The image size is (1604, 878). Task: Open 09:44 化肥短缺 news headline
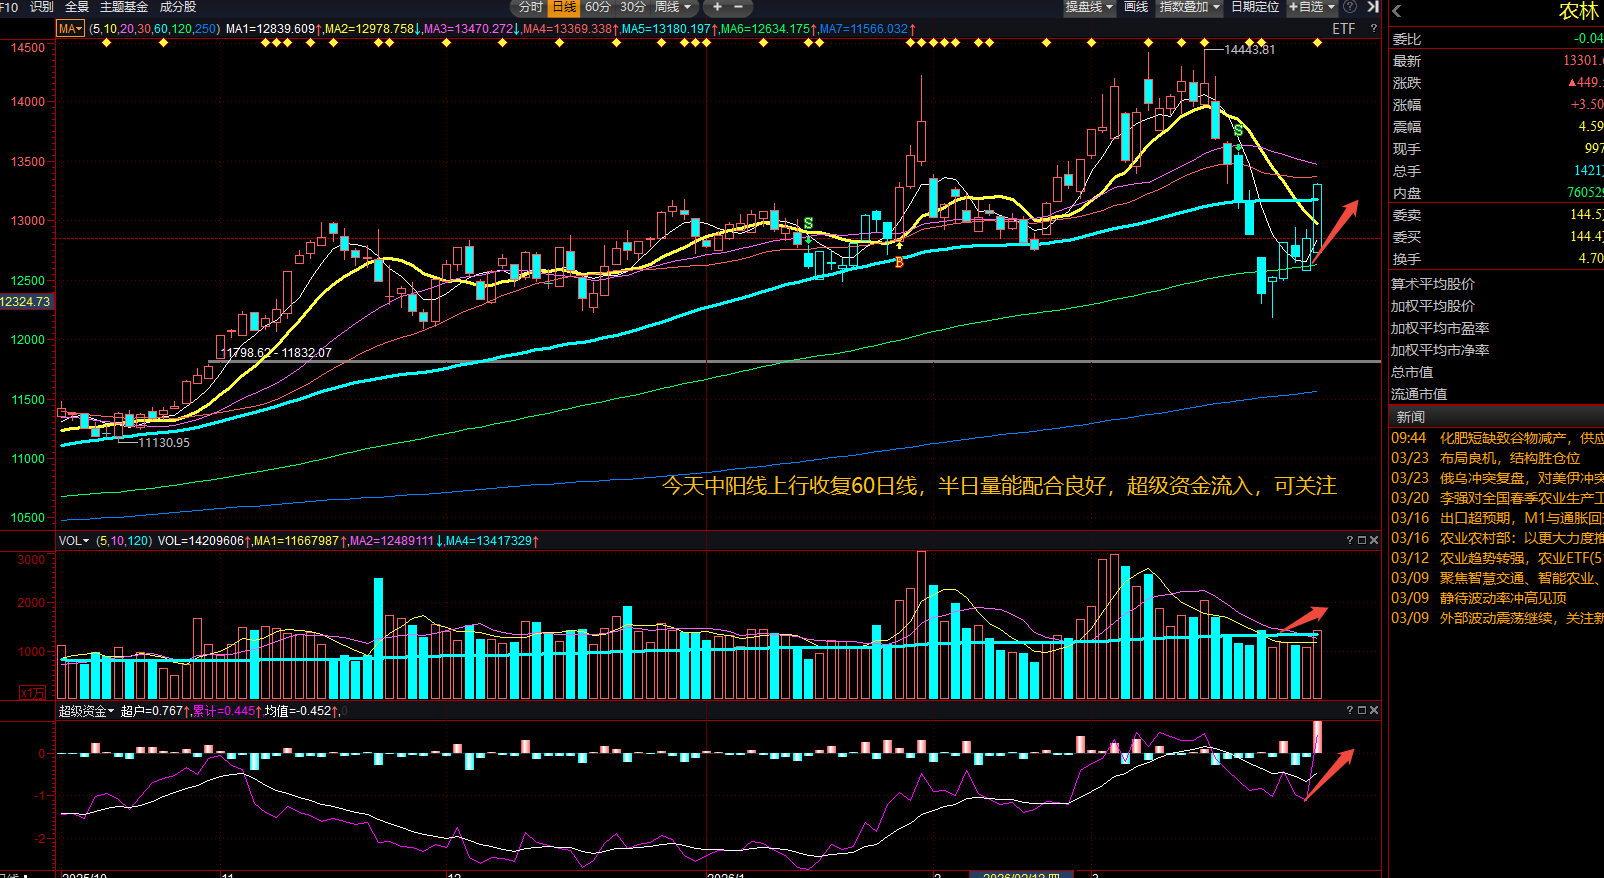[x=1520, y=438]
